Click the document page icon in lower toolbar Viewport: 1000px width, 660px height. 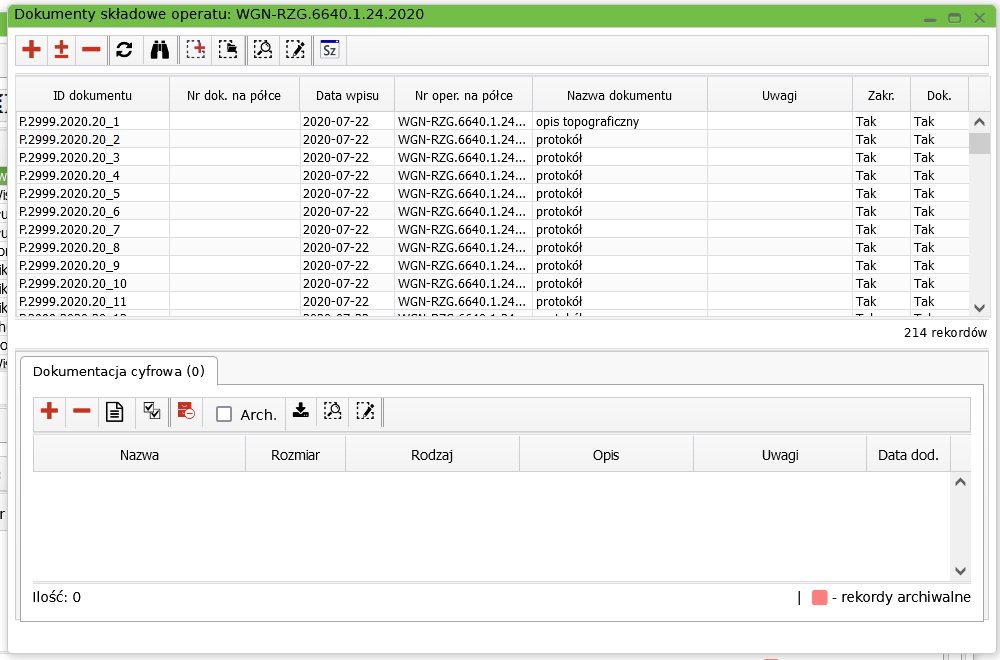[x=115, y=411]
